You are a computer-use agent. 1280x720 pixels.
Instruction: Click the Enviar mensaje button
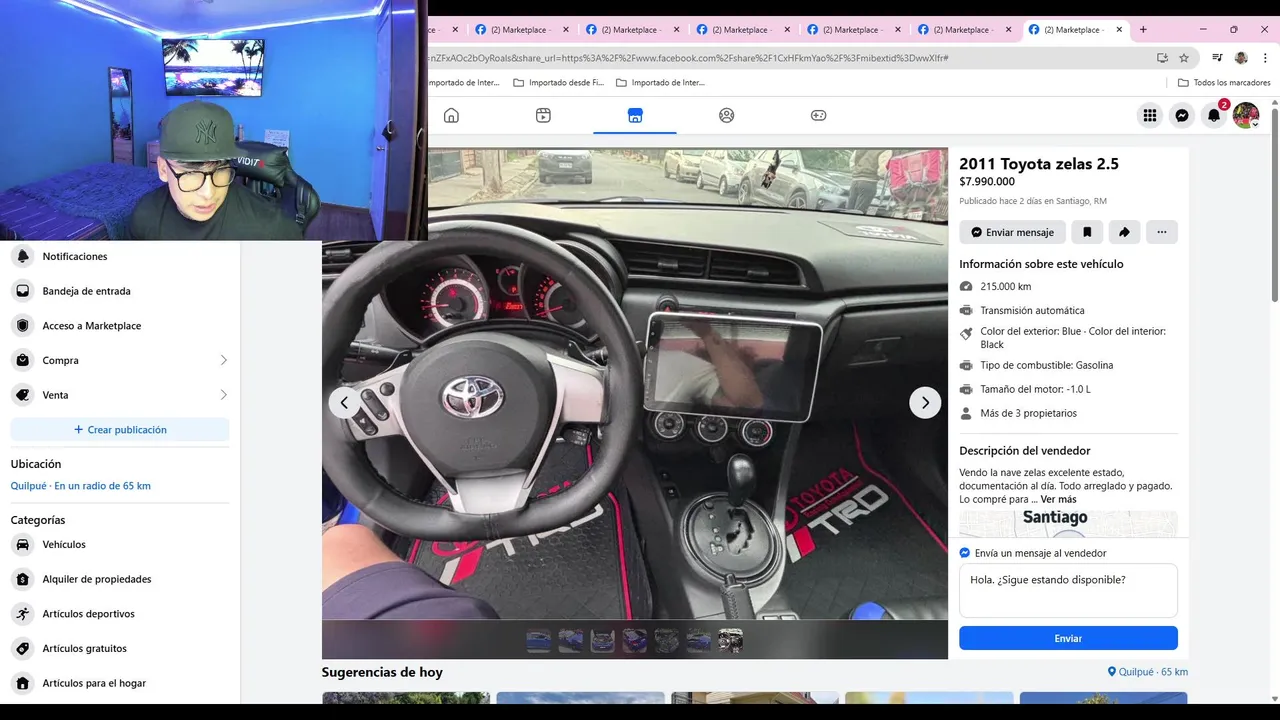tap(1012, 232)
